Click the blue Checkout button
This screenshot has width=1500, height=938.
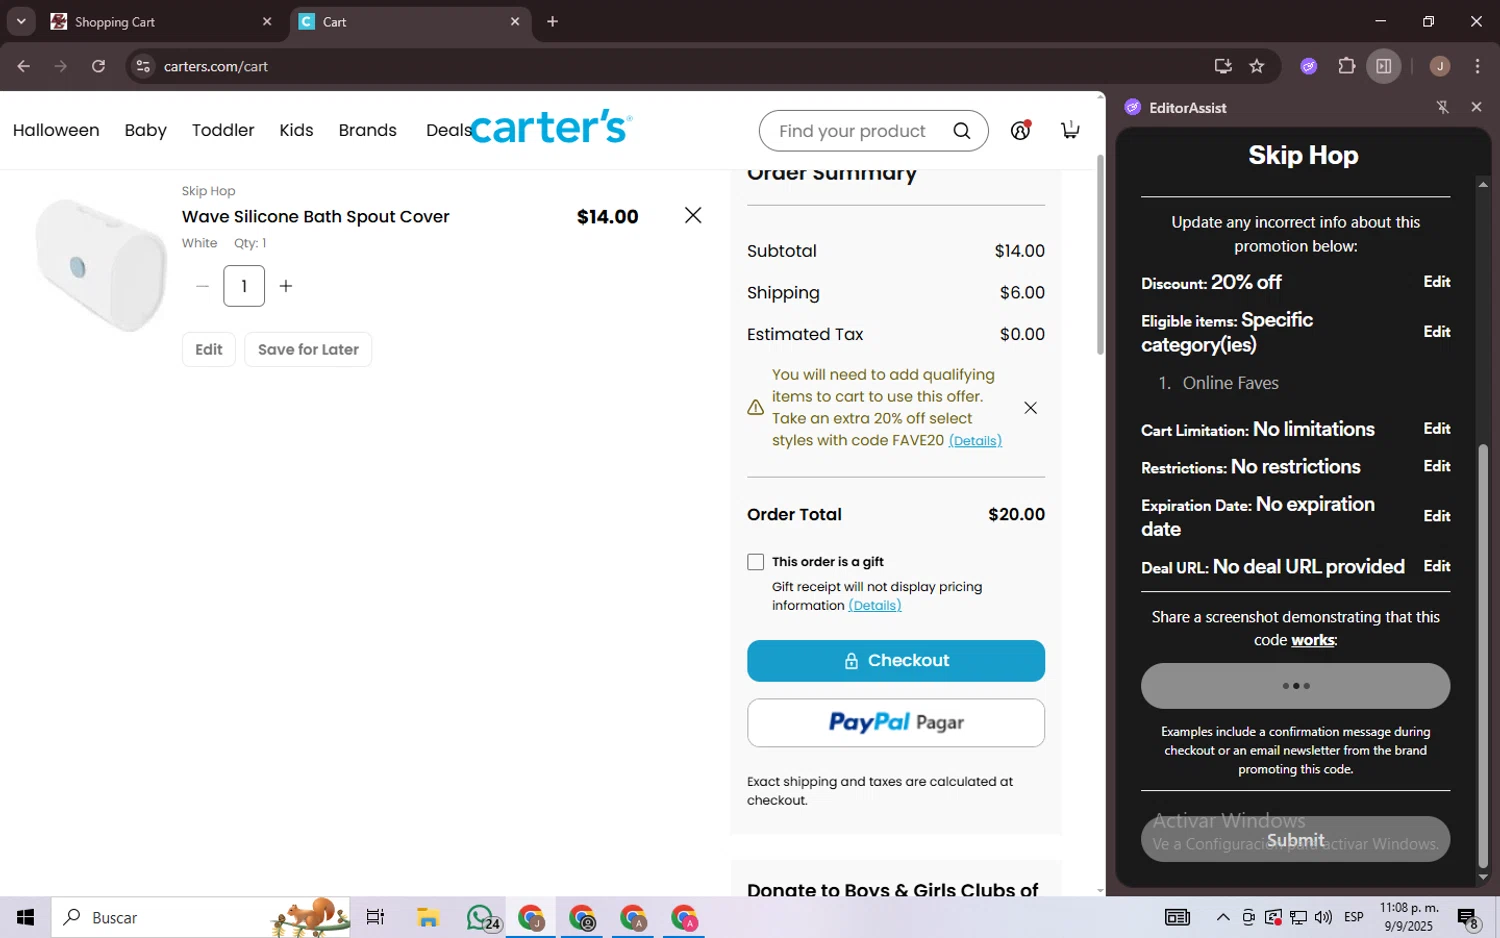(896, 661)
